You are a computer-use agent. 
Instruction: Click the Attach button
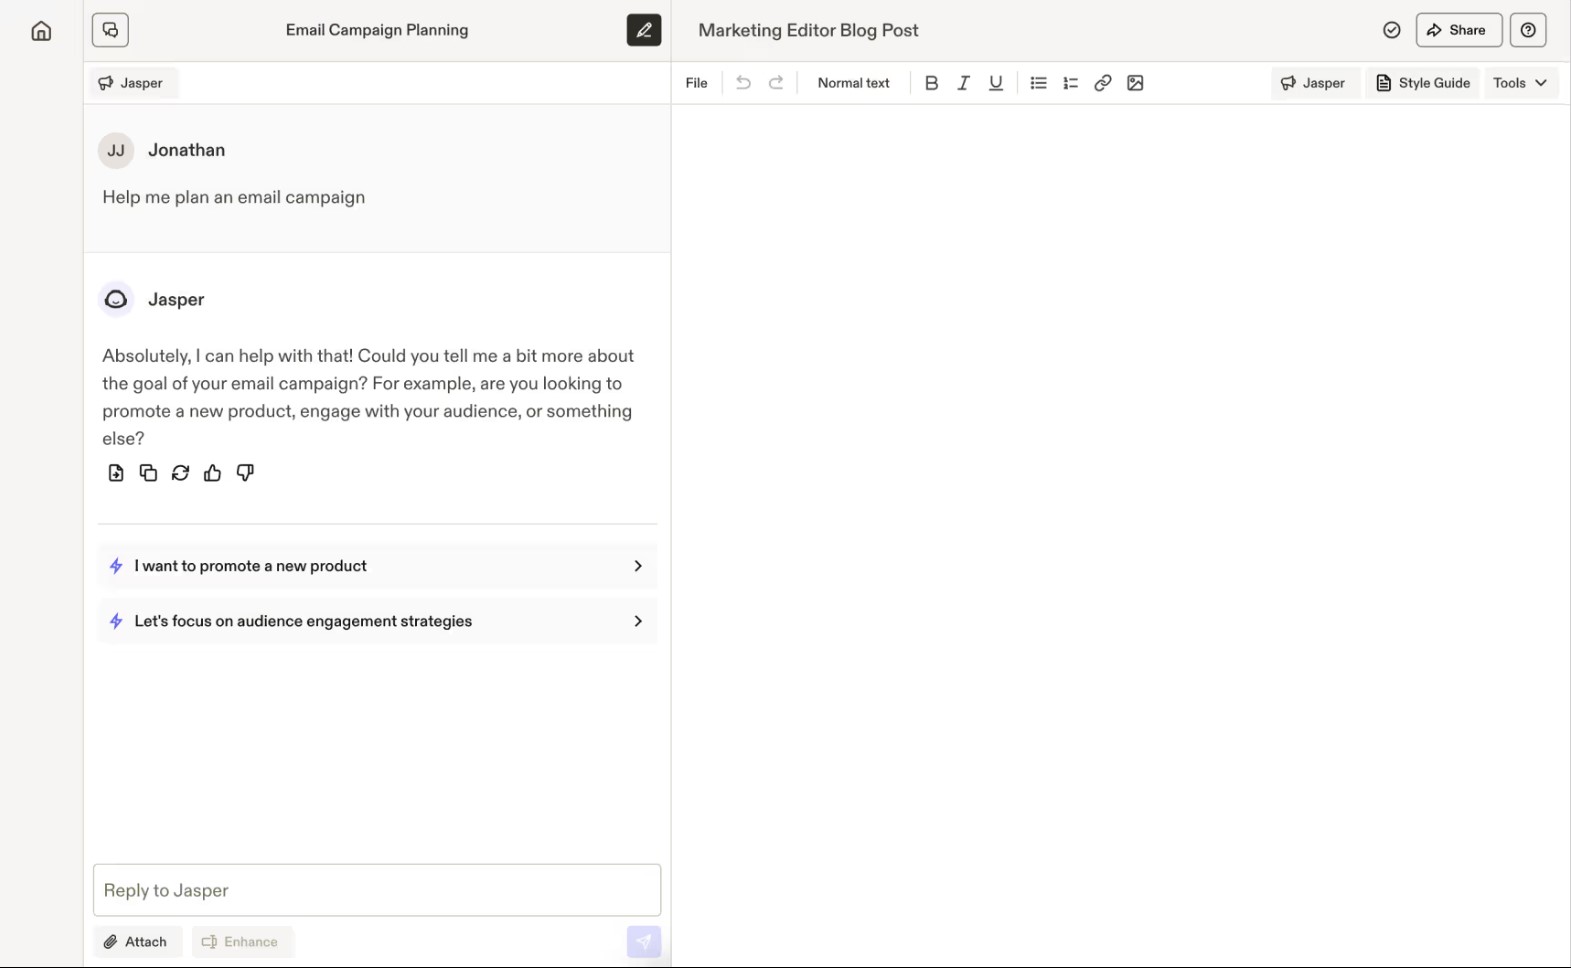[x=137, y=942]
